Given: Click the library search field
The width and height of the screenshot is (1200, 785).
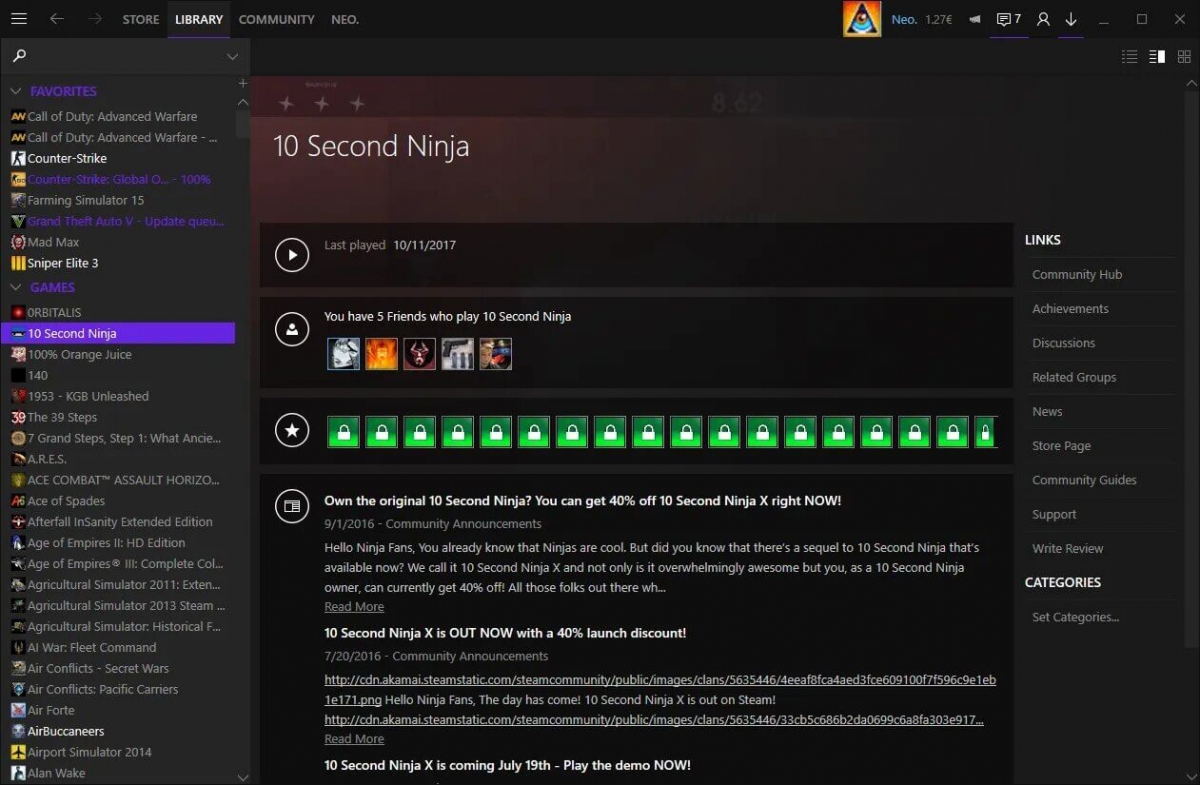Looking at the screenshot, I should point(120,56).
